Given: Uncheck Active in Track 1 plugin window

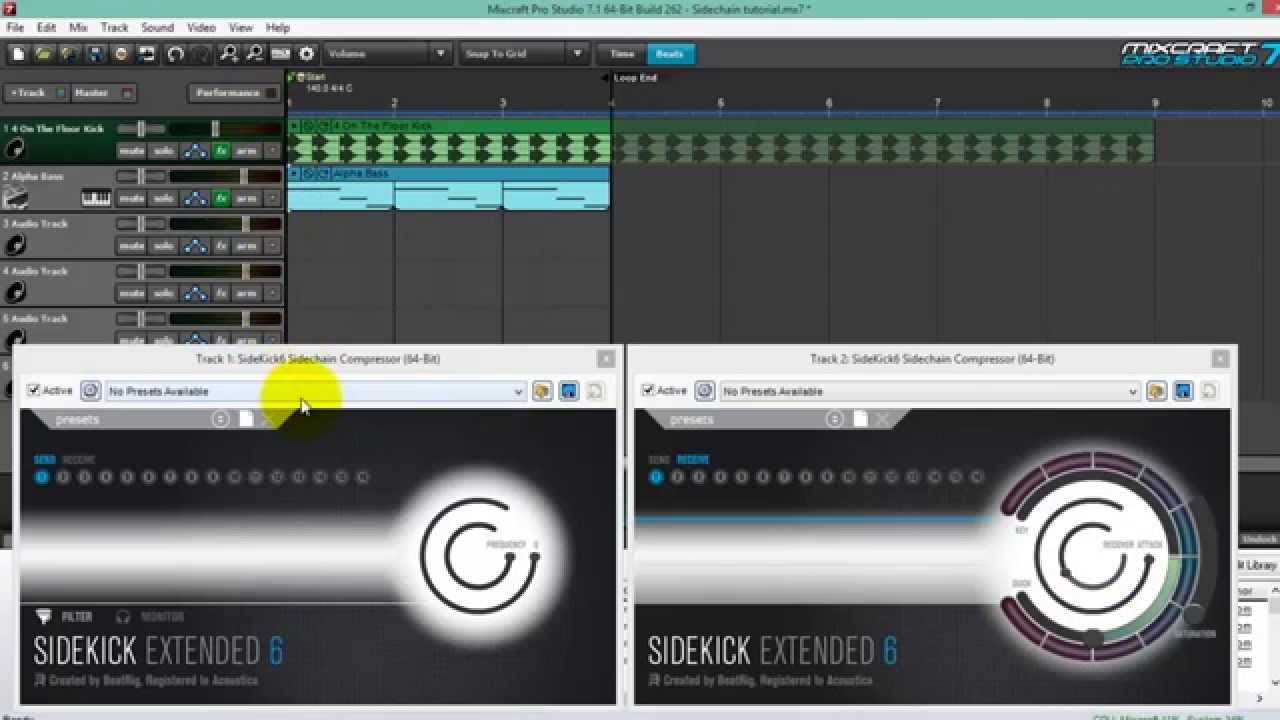Looking at the screenshot, I should (34, 391).
